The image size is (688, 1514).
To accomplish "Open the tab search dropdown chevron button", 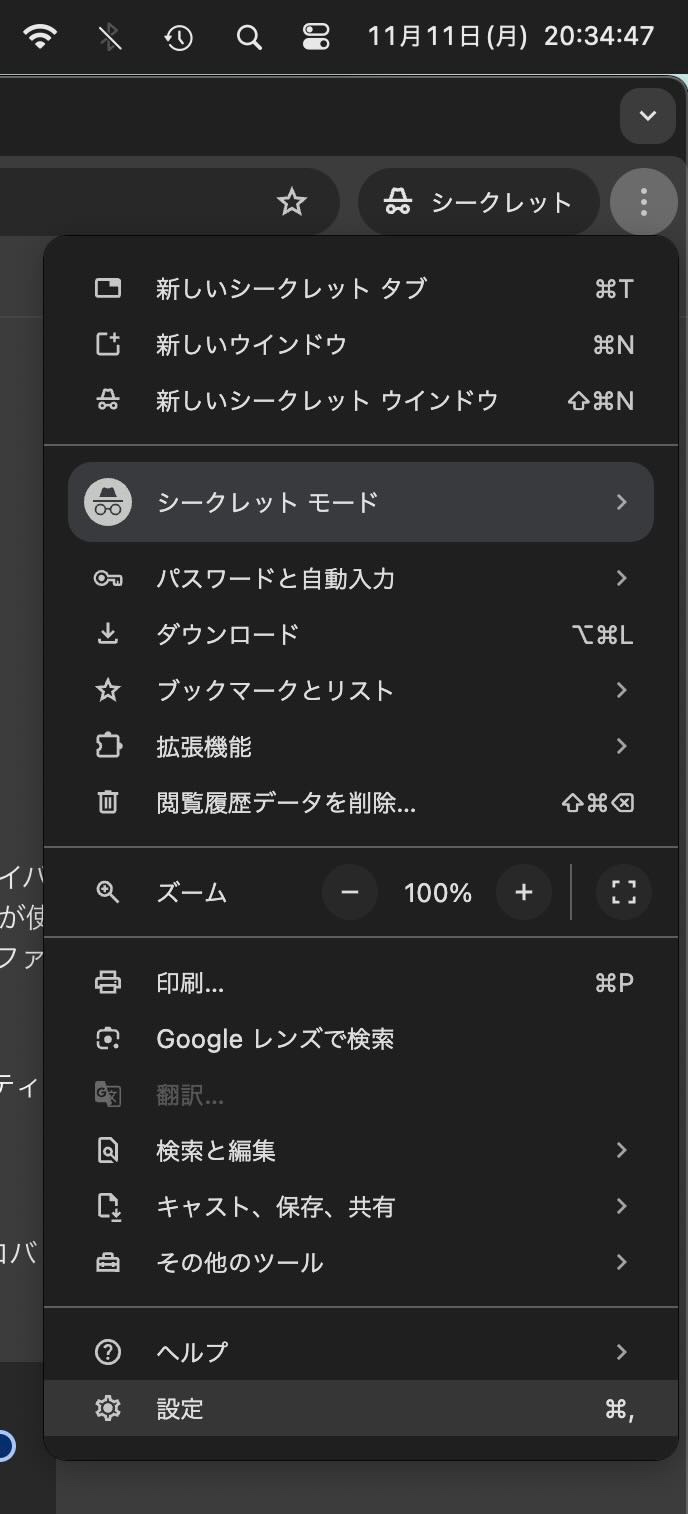I will [x=647, y=116].
